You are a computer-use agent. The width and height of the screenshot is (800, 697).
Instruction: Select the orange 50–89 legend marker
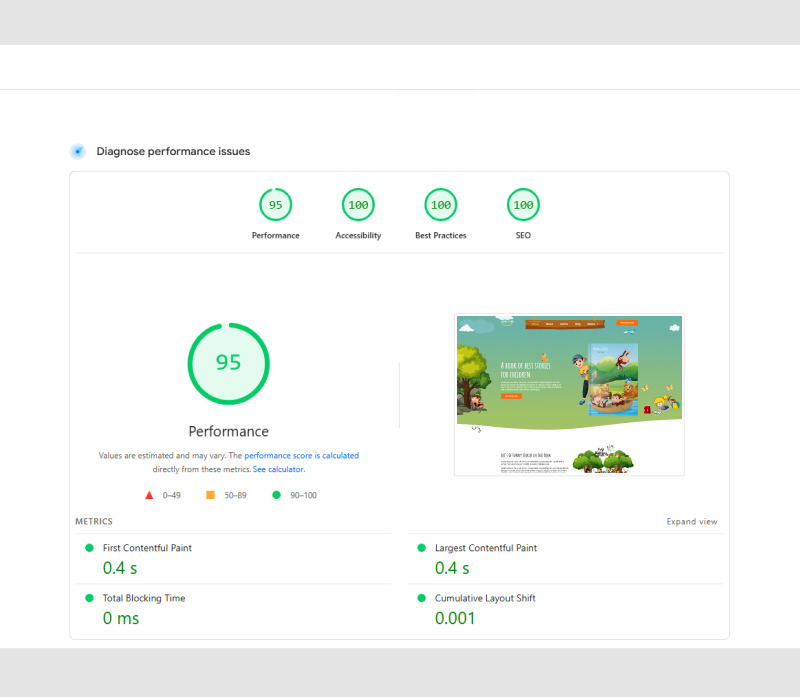(210, 495)
